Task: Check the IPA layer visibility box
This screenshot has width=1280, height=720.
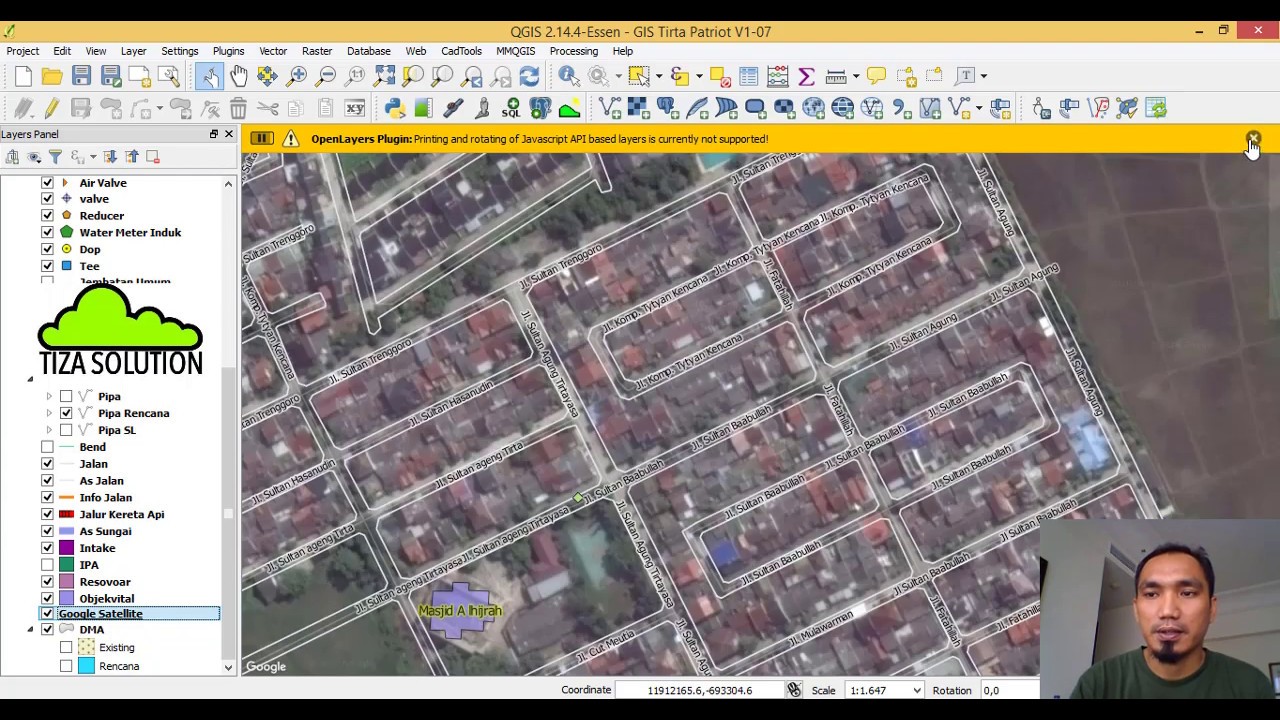Action: point(47,565)
